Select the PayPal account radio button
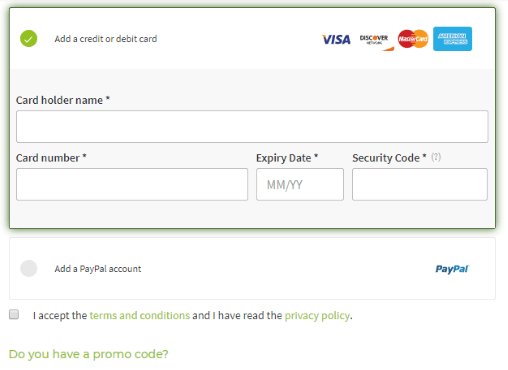The width and height of the screenshot is (508, 370). [x=29, y=268]
